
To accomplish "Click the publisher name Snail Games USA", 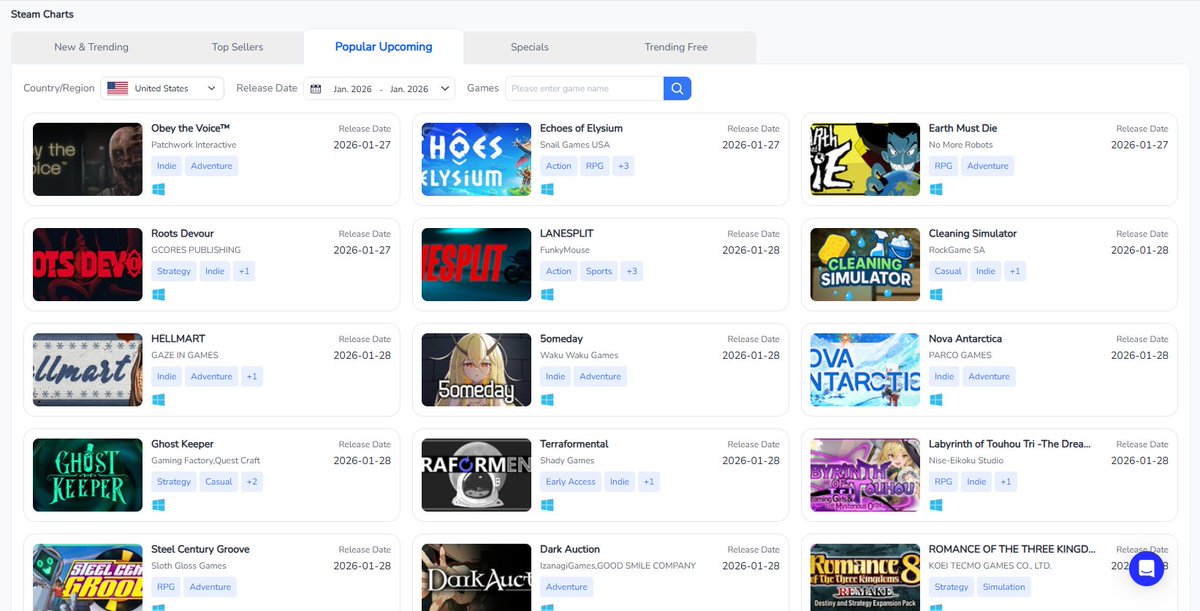I will (575, 145).
